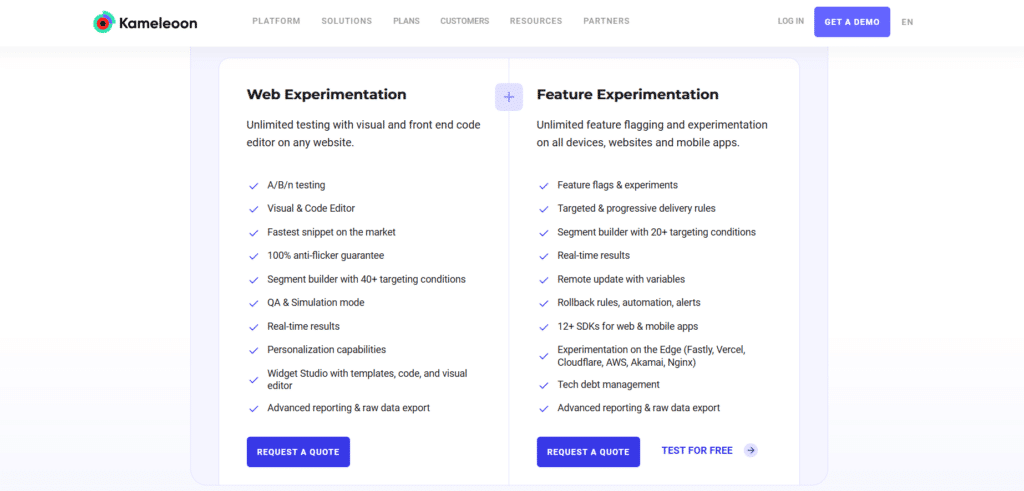This screenshot has width=1024, height=491.
Task: Click the Kameleoon logo icon
Action: click(x=104, y=21)
